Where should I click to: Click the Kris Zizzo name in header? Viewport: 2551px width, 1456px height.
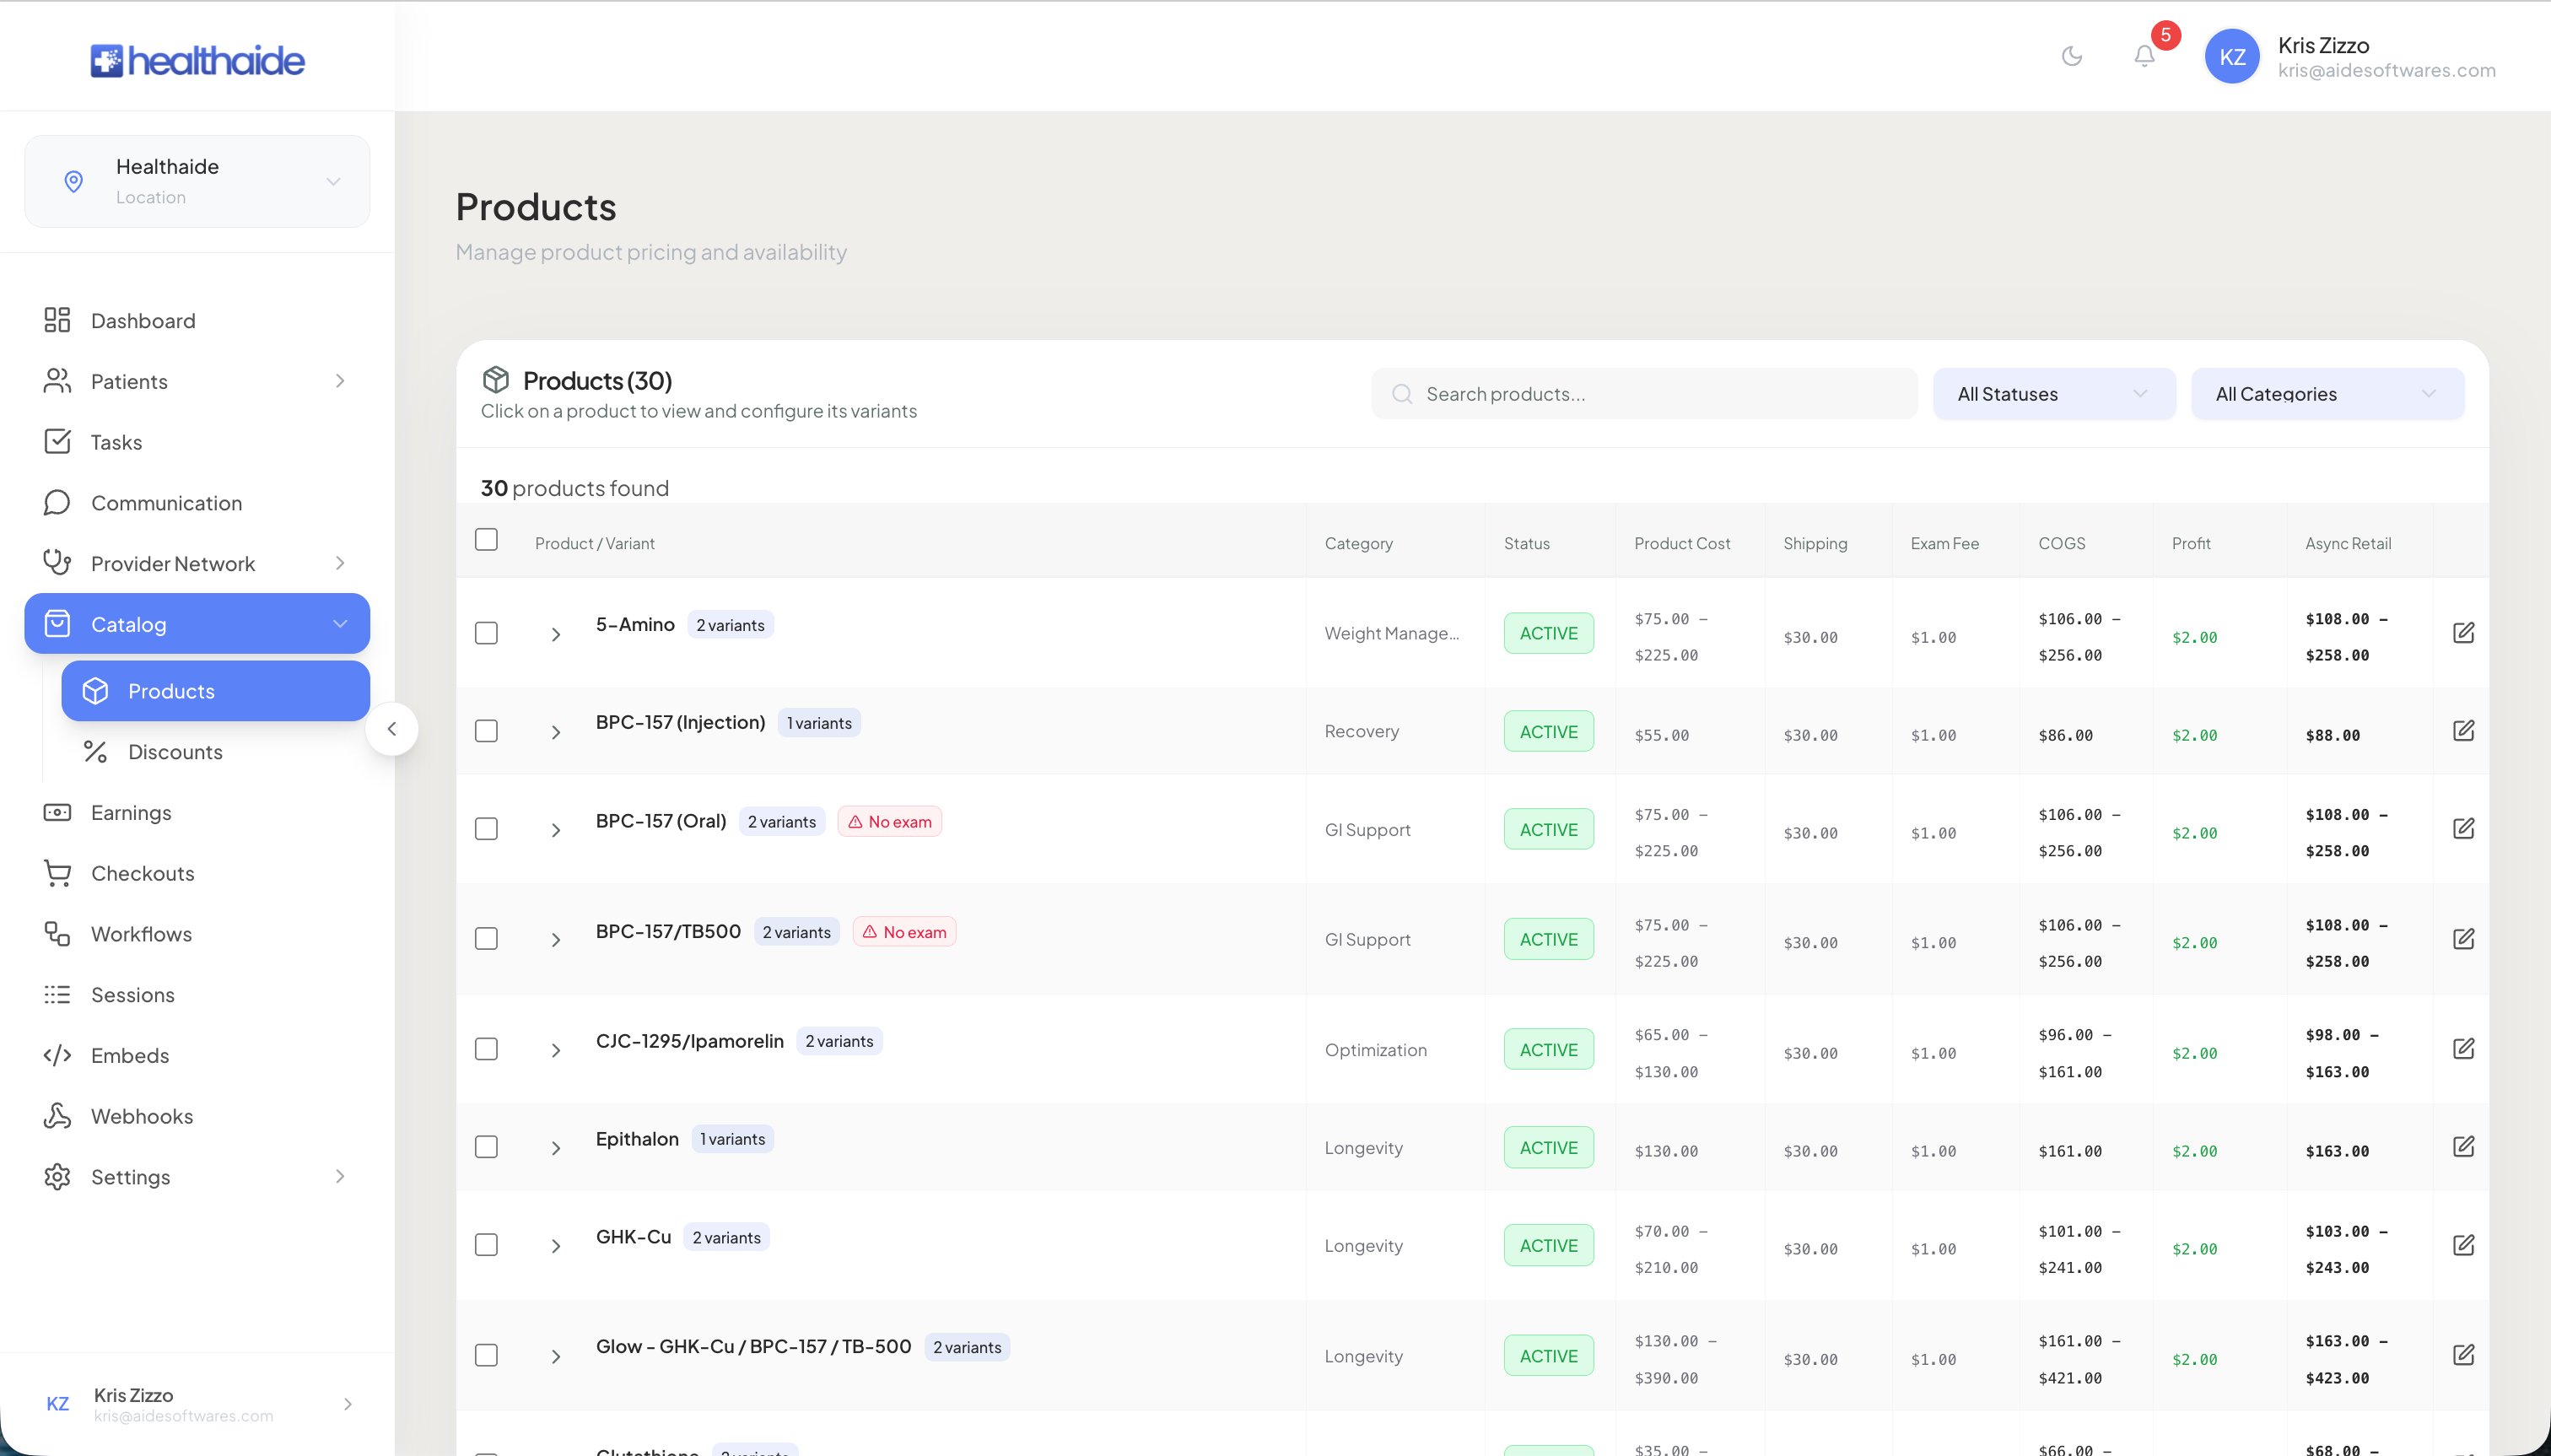tap(2323, 45)
